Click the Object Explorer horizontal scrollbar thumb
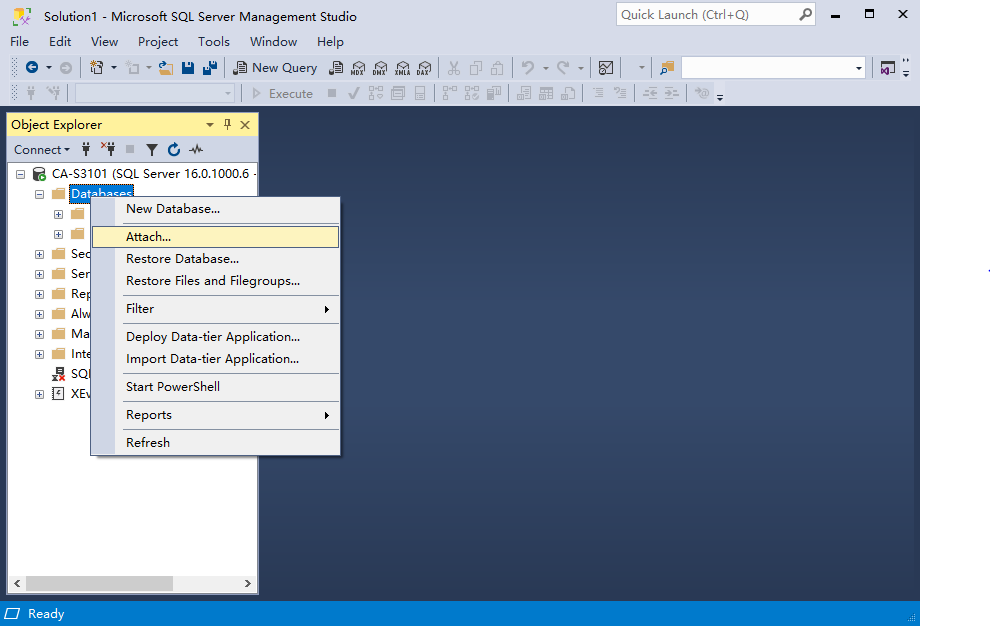This screenshot has height=626, width=990. [x=100, y=583]
